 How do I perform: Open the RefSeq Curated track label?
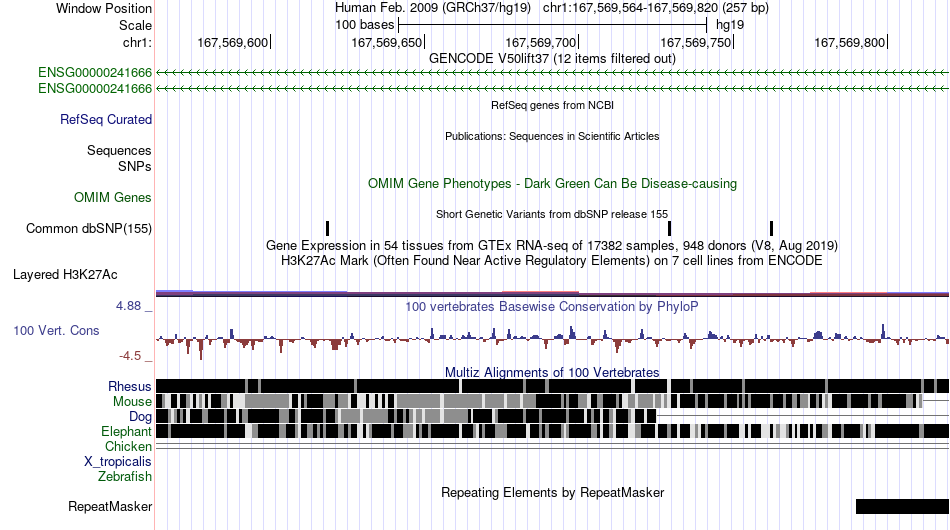coord(105,119)
